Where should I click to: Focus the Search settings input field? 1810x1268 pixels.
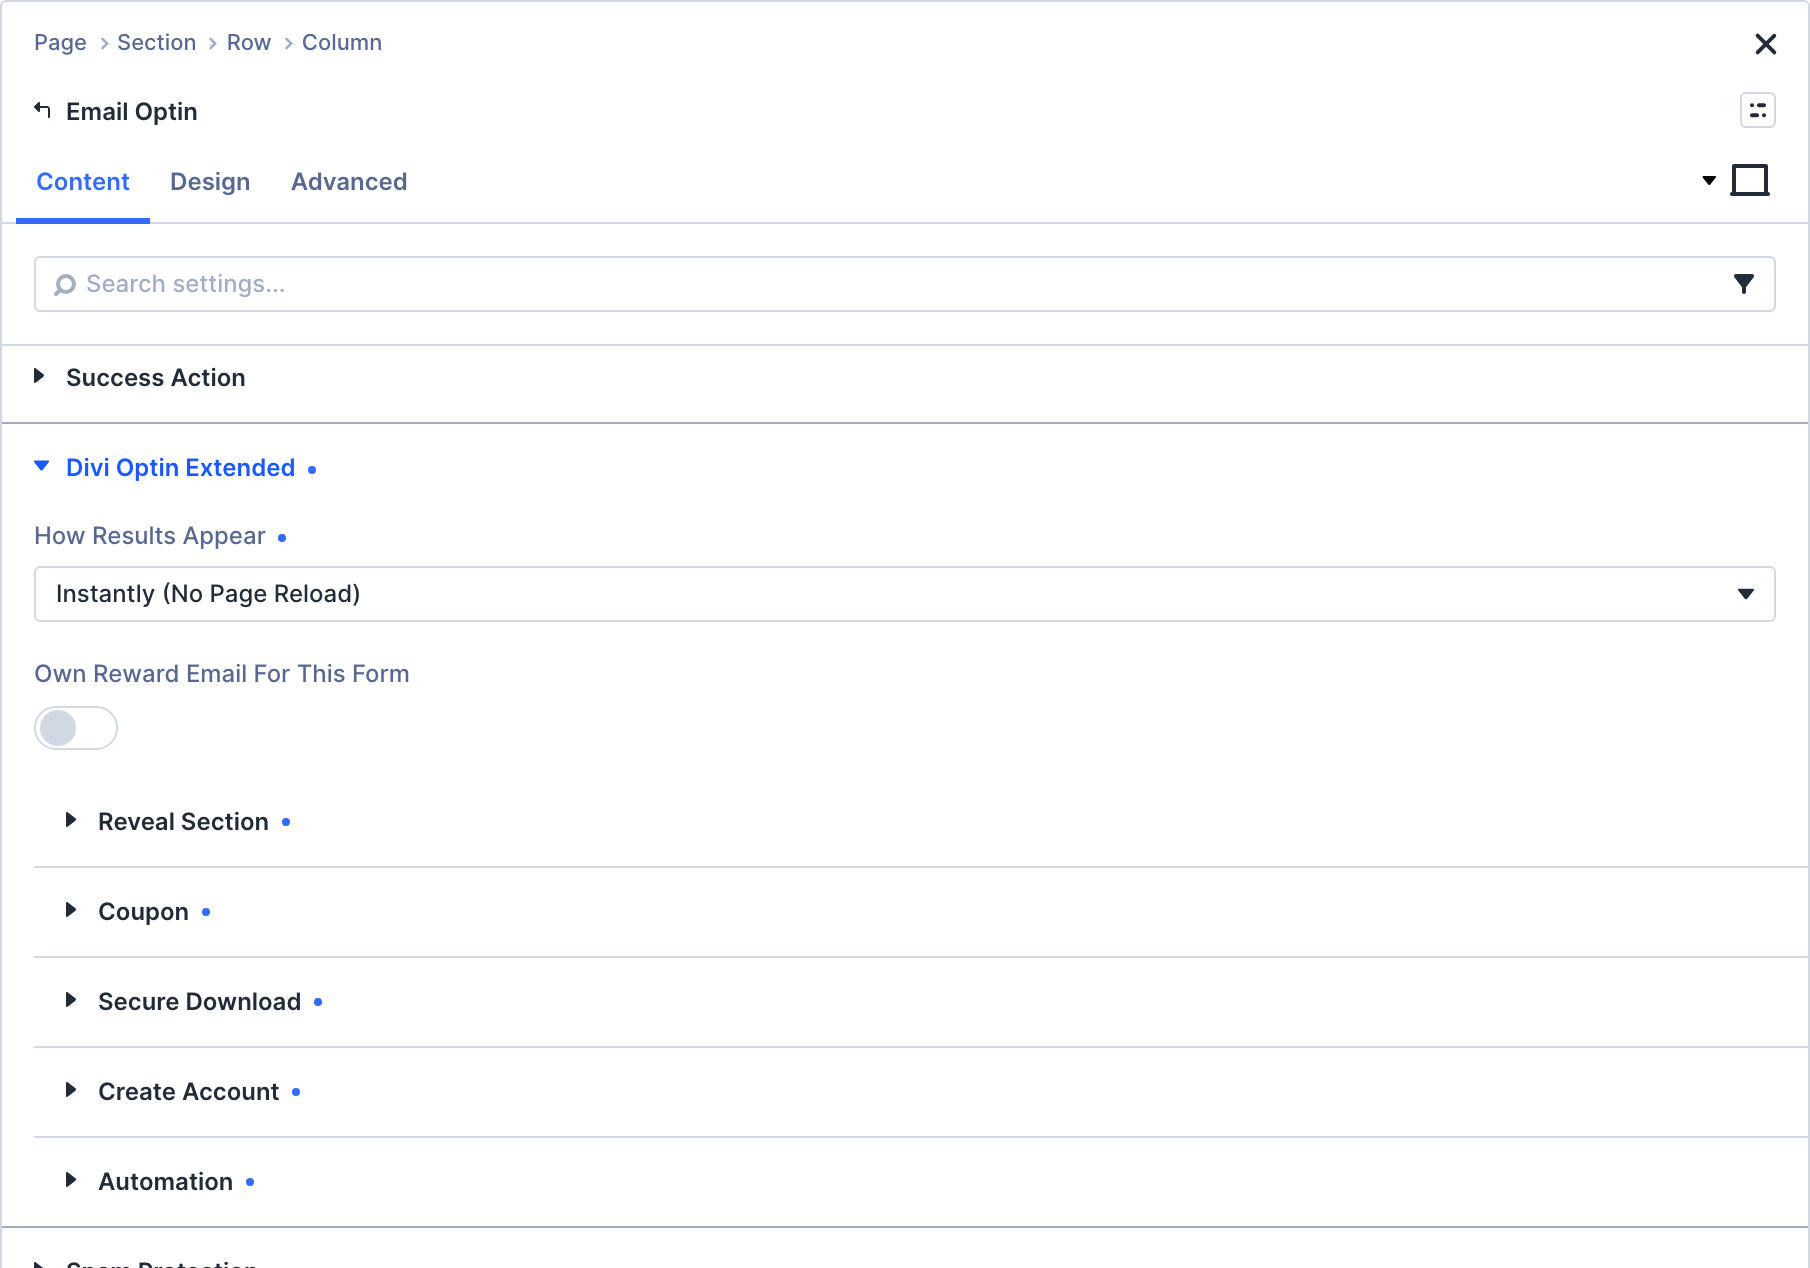pos(905,284)
